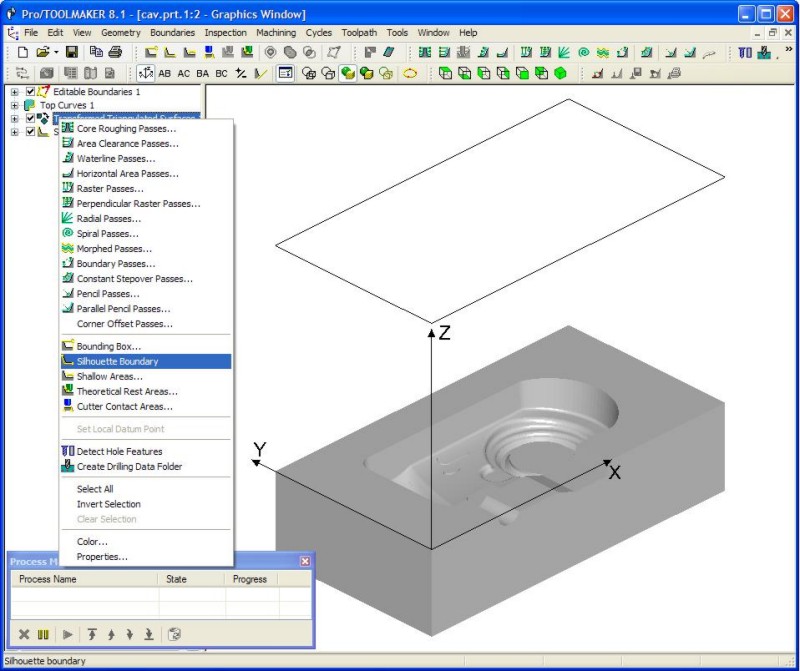Choose Select All in context menu
Image resolution: width=800 pixels, height=671 pixels.
(146, 489)
